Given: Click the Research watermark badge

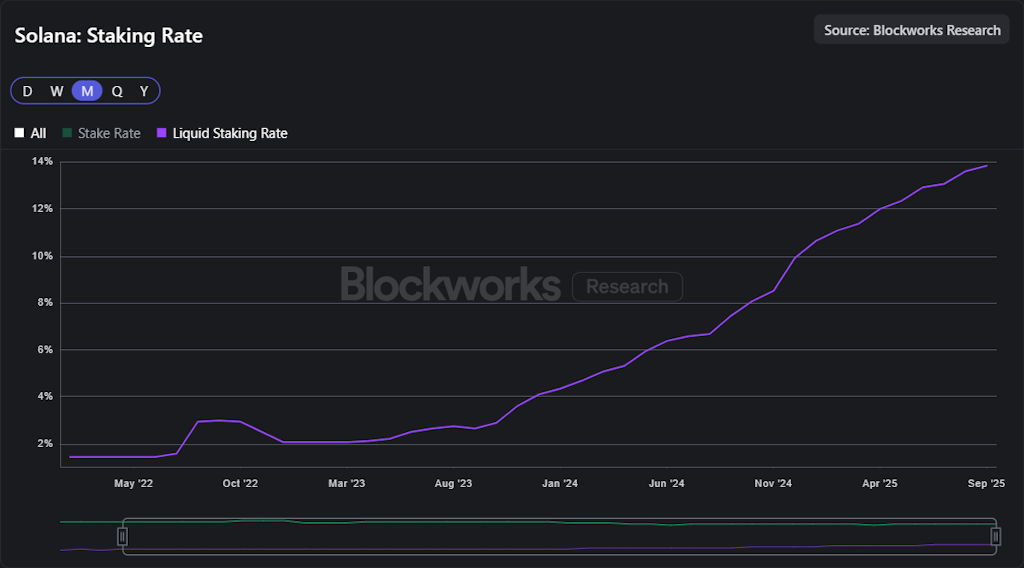Looking at the screenshot, I should click(x=627, y=287).
